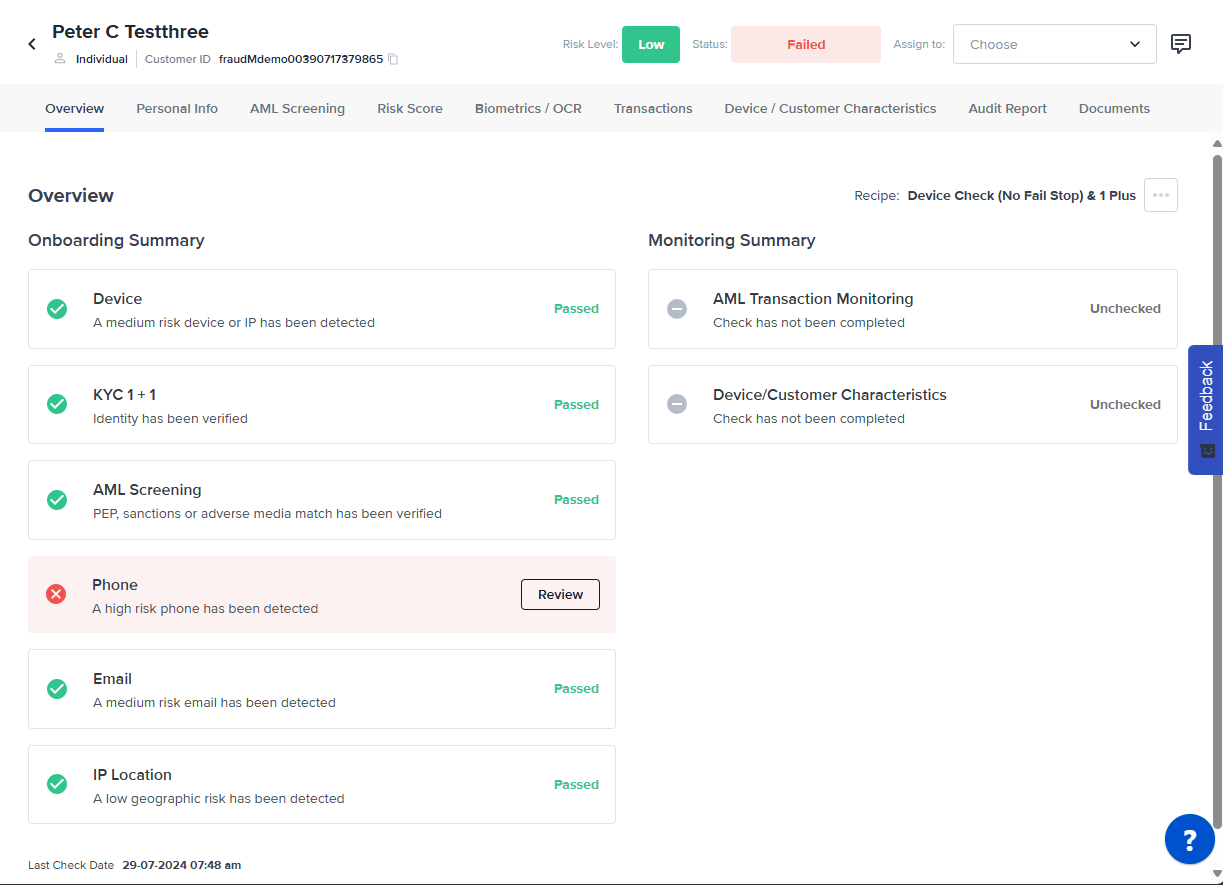Click the back arrow beside customer name

[x=32, y=44]
